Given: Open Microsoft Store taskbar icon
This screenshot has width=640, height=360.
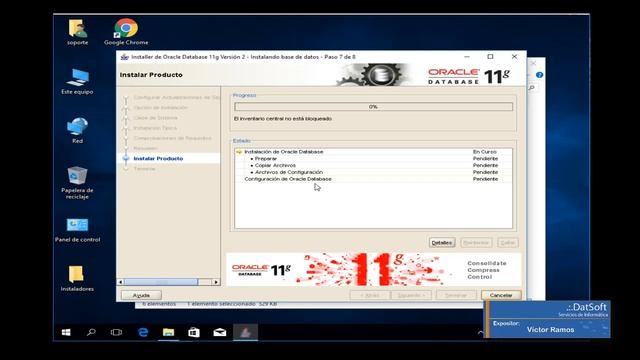Looking at the screenshot, I should (x=194, y=332).
